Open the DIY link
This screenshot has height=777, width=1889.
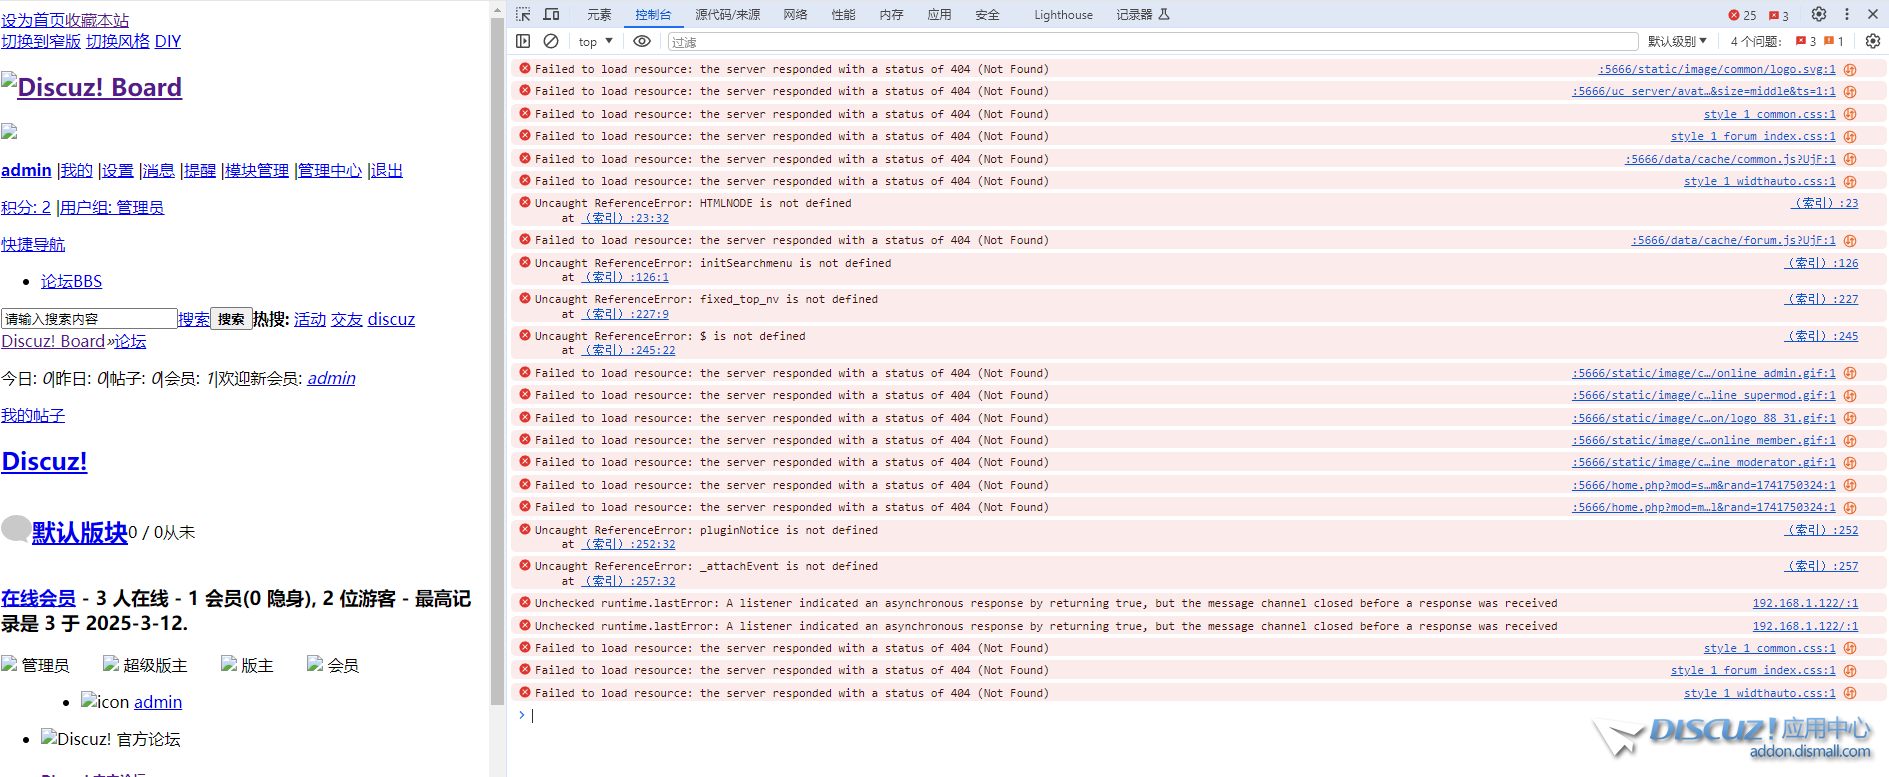coord(168,41)
